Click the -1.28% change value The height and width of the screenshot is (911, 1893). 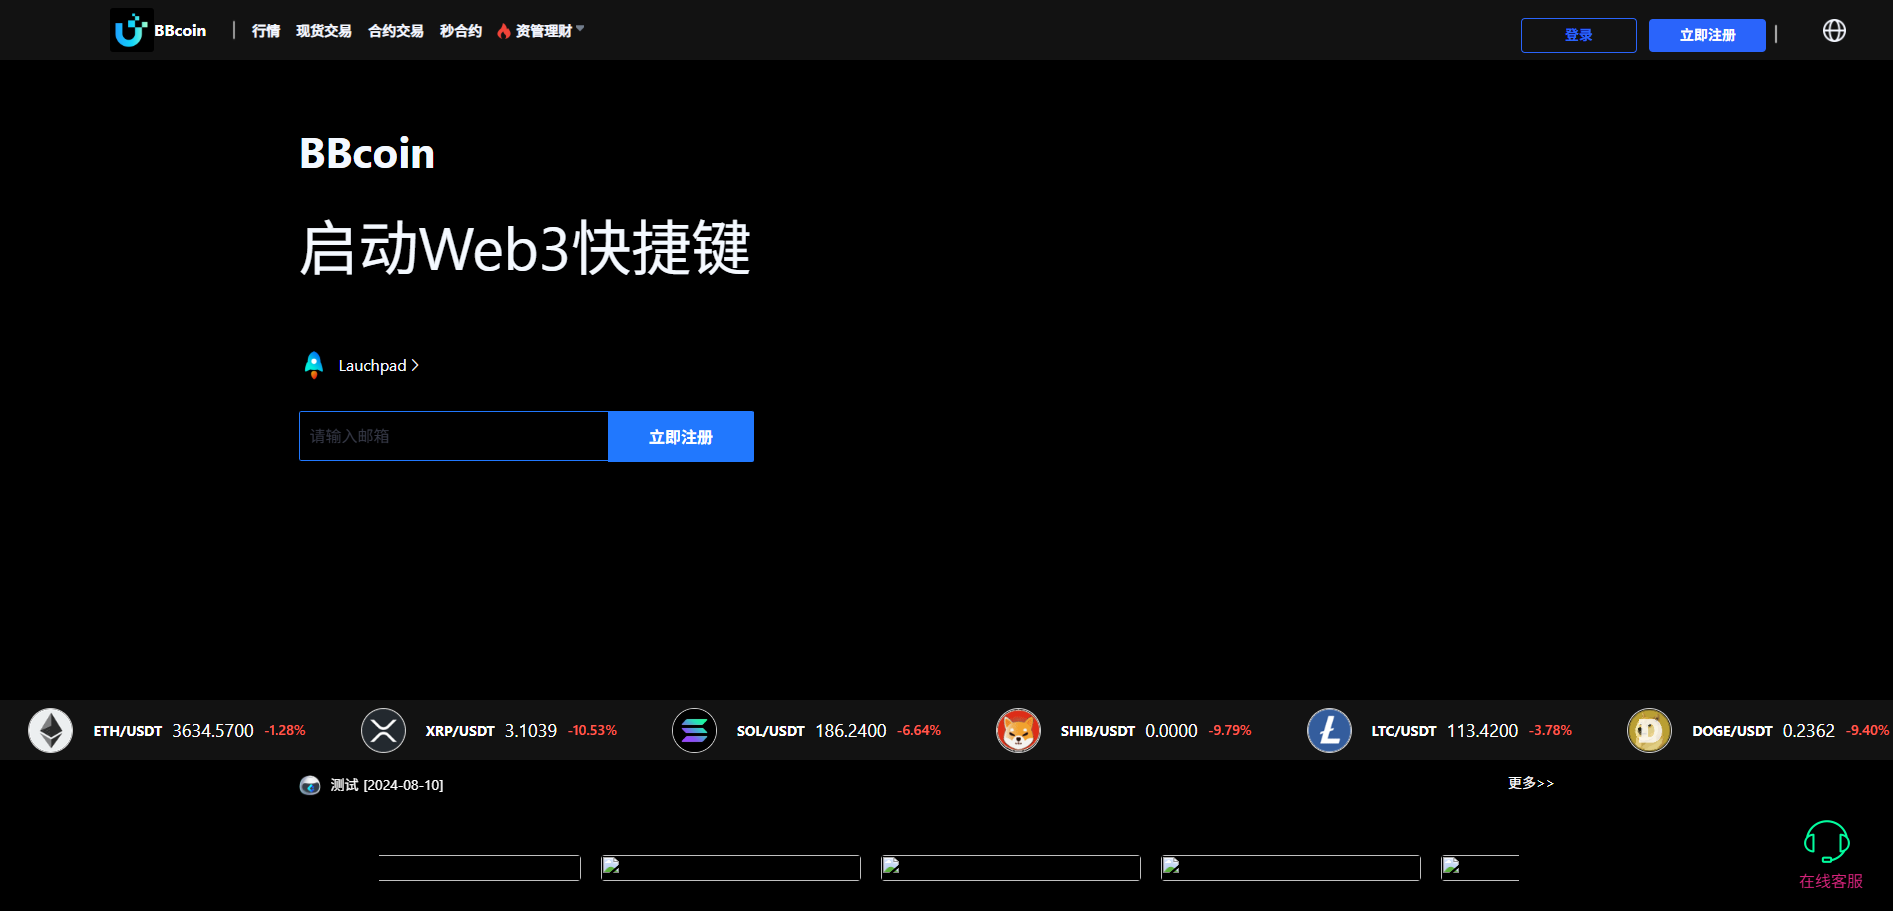[x=285, y=731]
